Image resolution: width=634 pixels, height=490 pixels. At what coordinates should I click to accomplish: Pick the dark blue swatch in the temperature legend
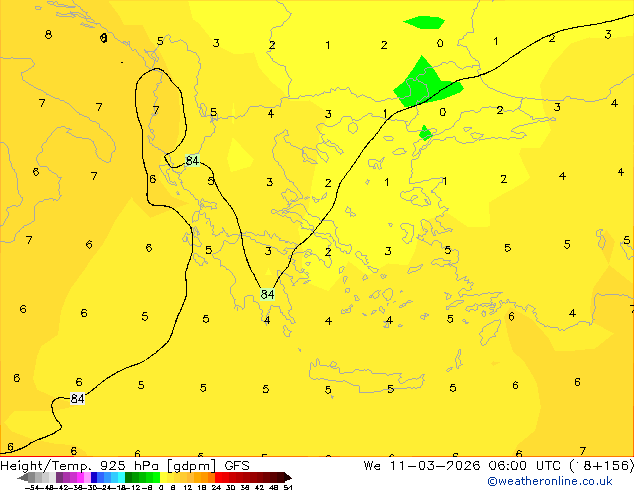[x=94, y=477]
